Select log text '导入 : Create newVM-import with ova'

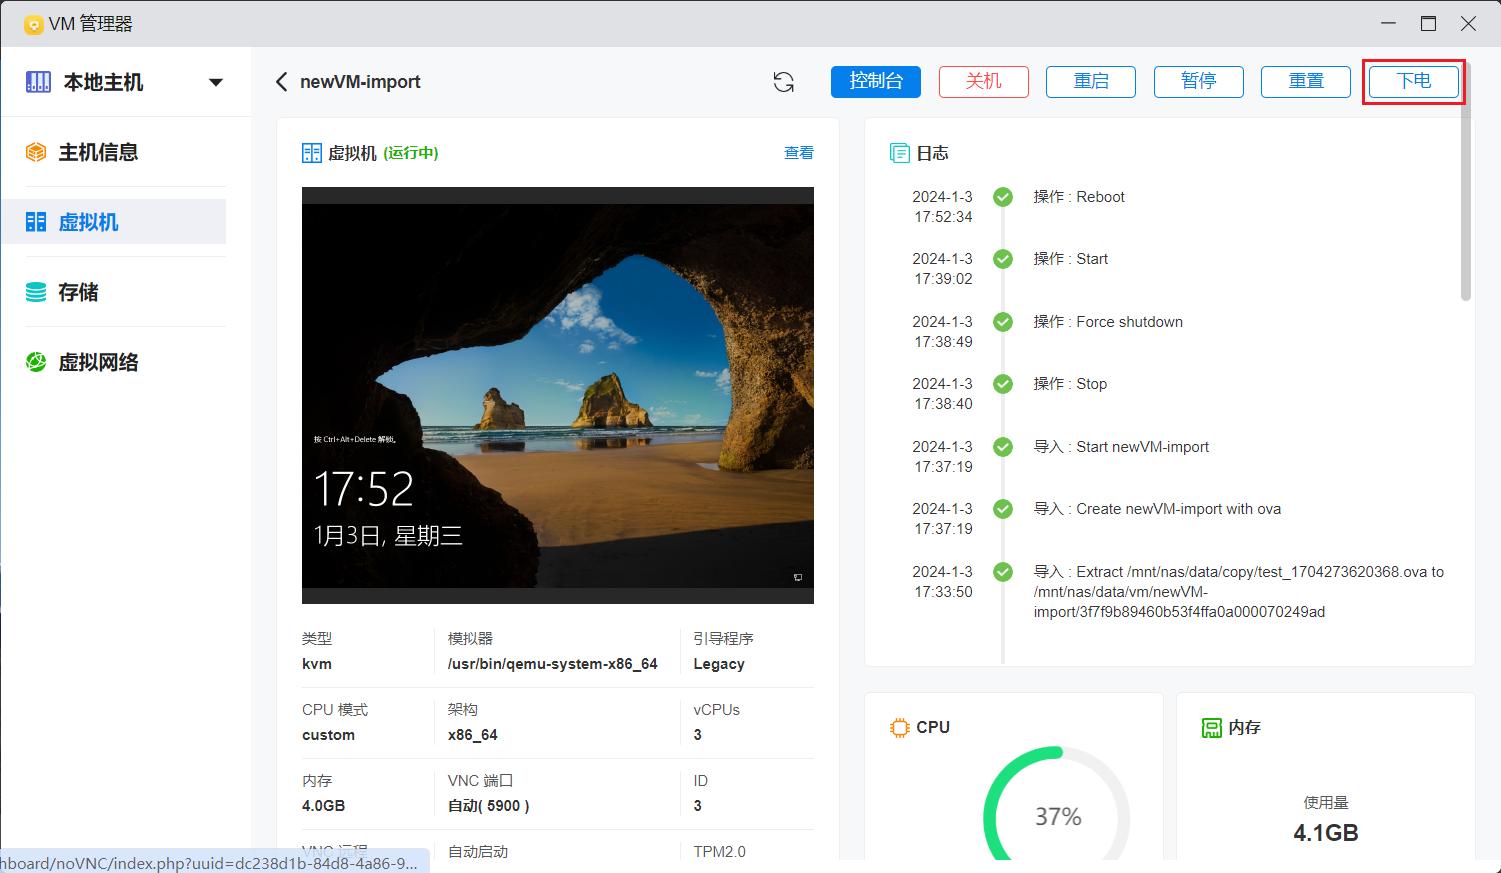(x=1157, y=509)
